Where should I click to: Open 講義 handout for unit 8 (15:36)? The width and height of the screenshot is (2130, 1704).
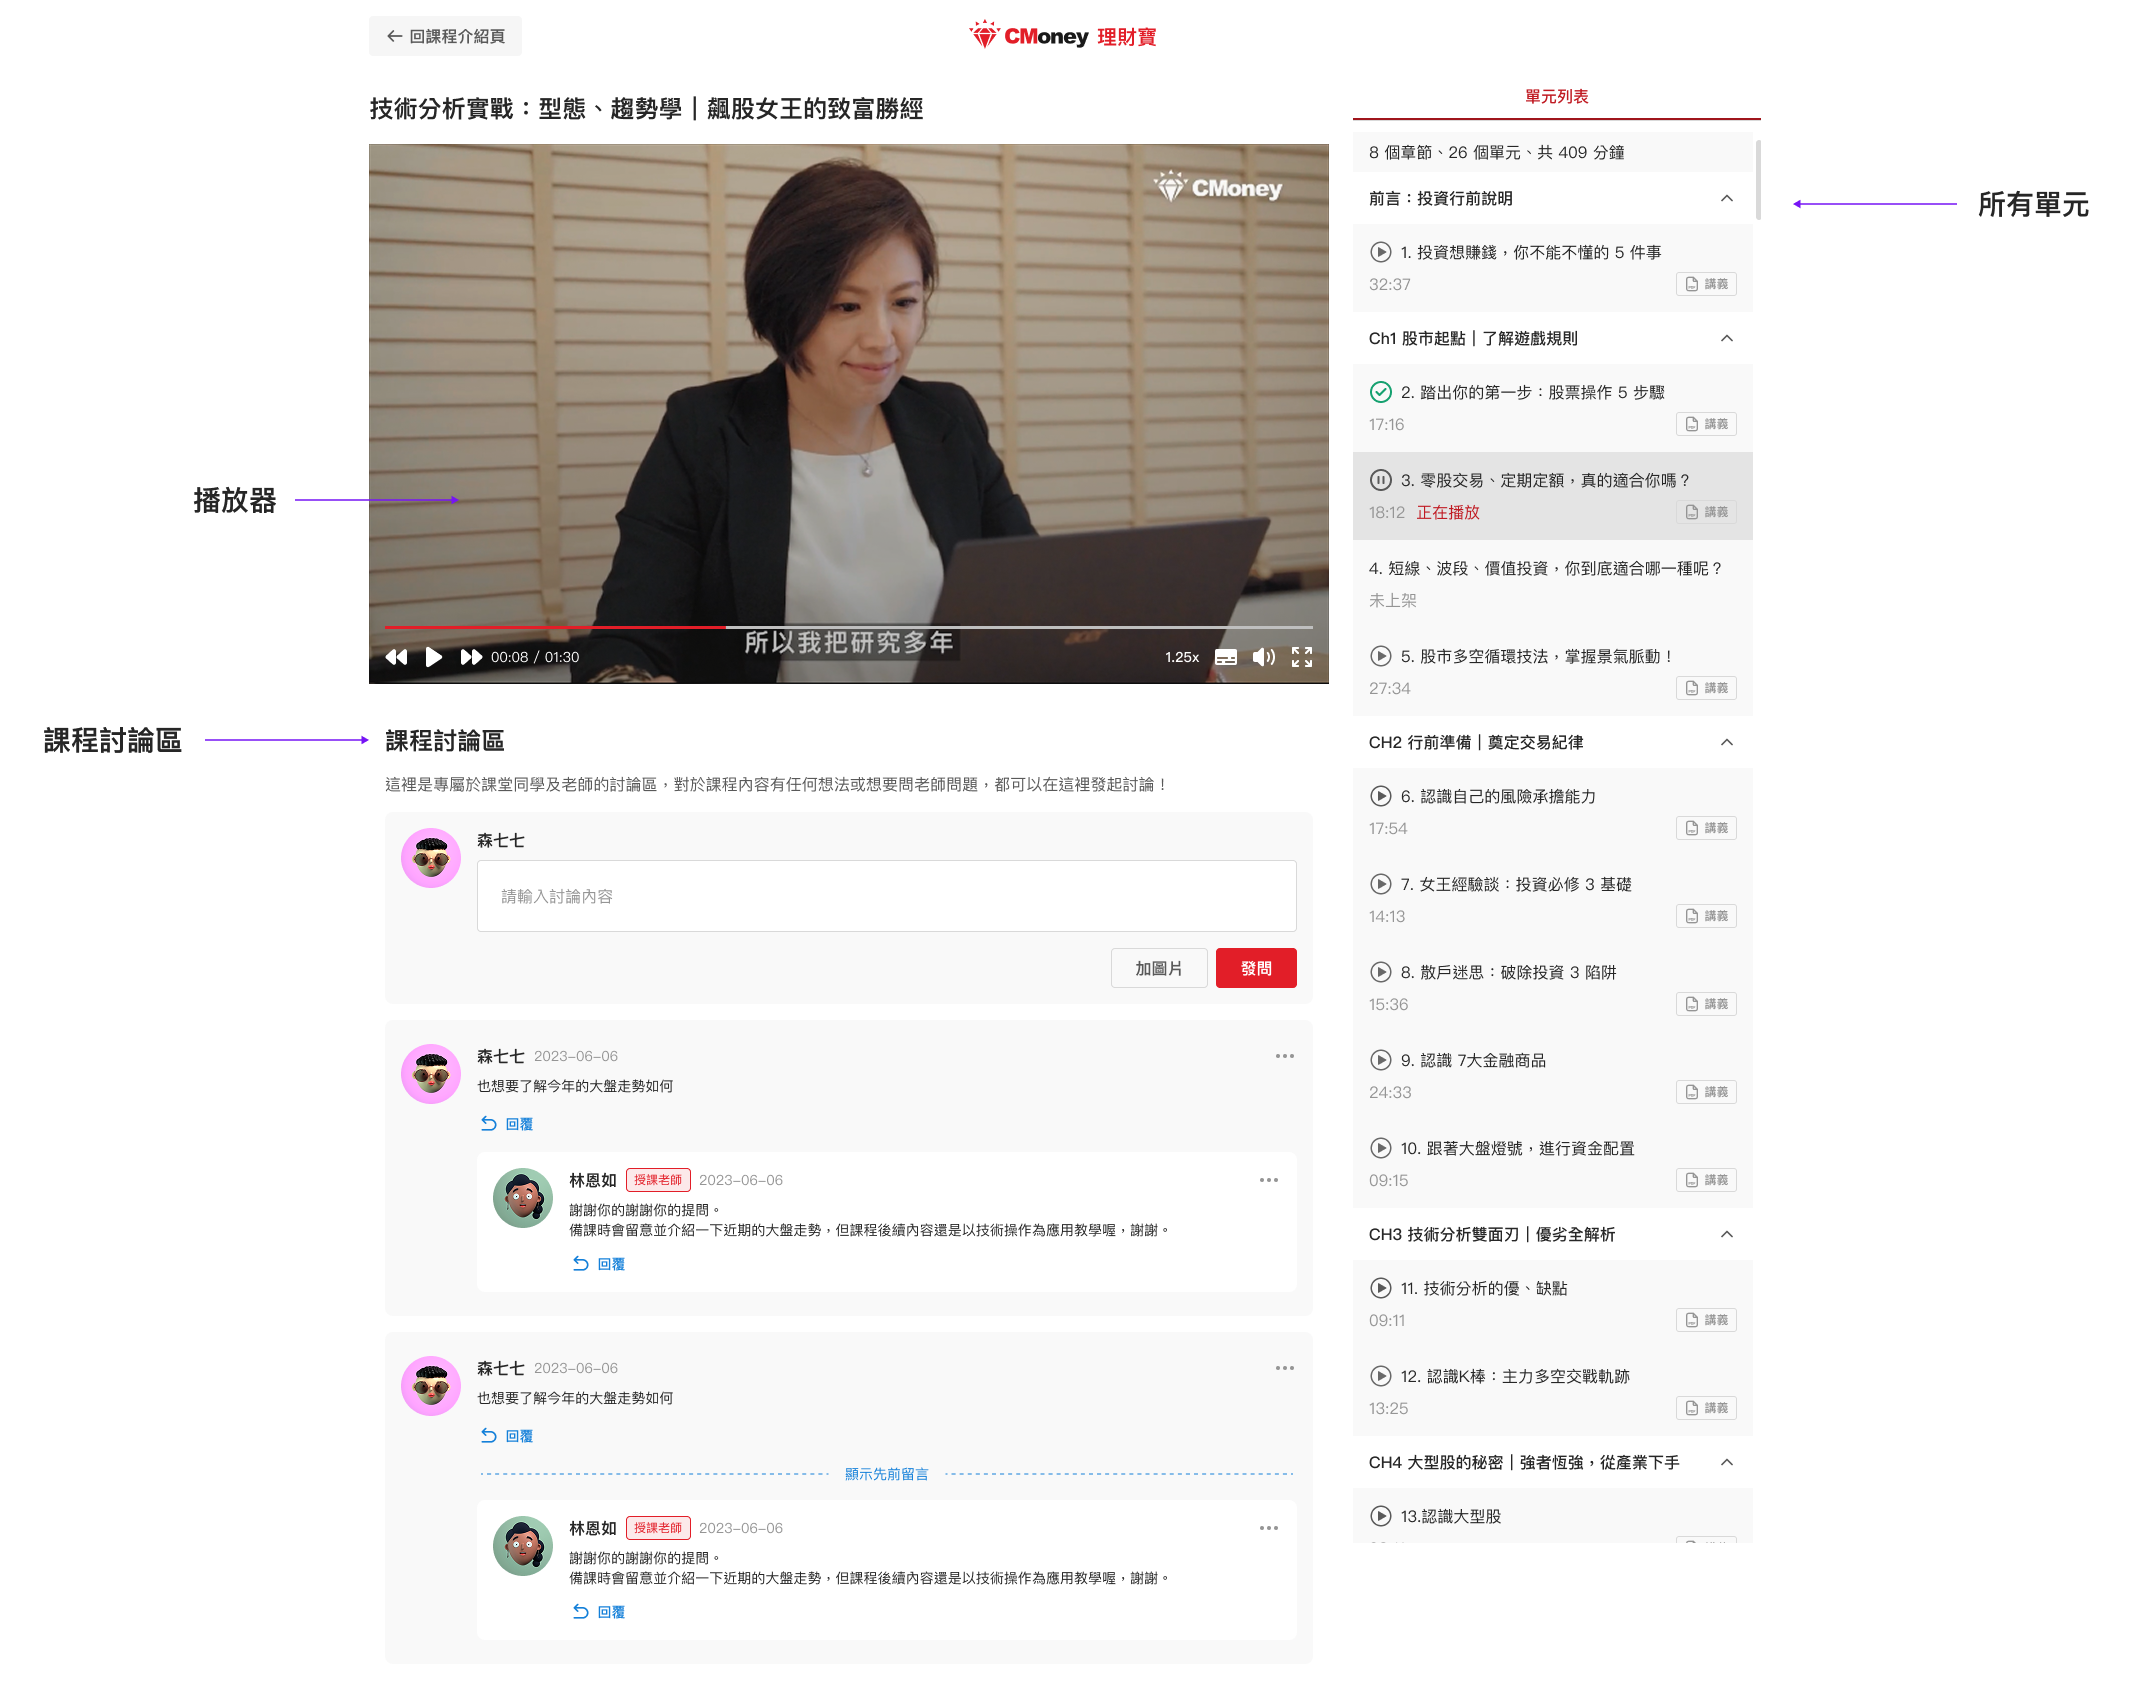[1706, 1004]
